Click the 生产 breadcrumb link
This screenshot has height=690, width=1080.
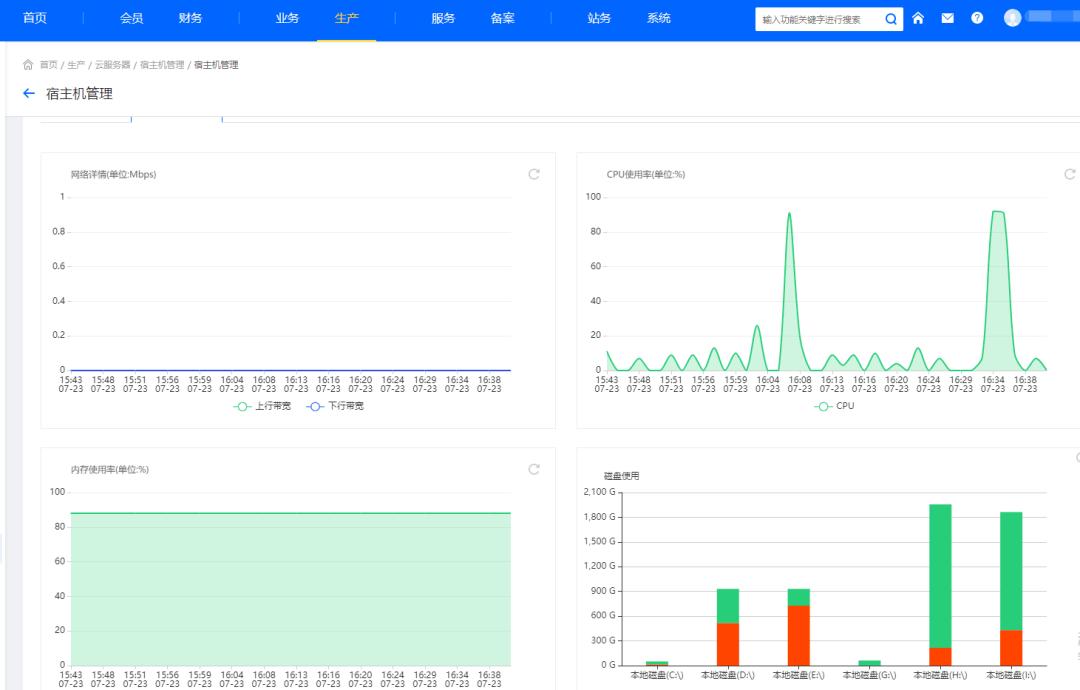tap(76, 65)
